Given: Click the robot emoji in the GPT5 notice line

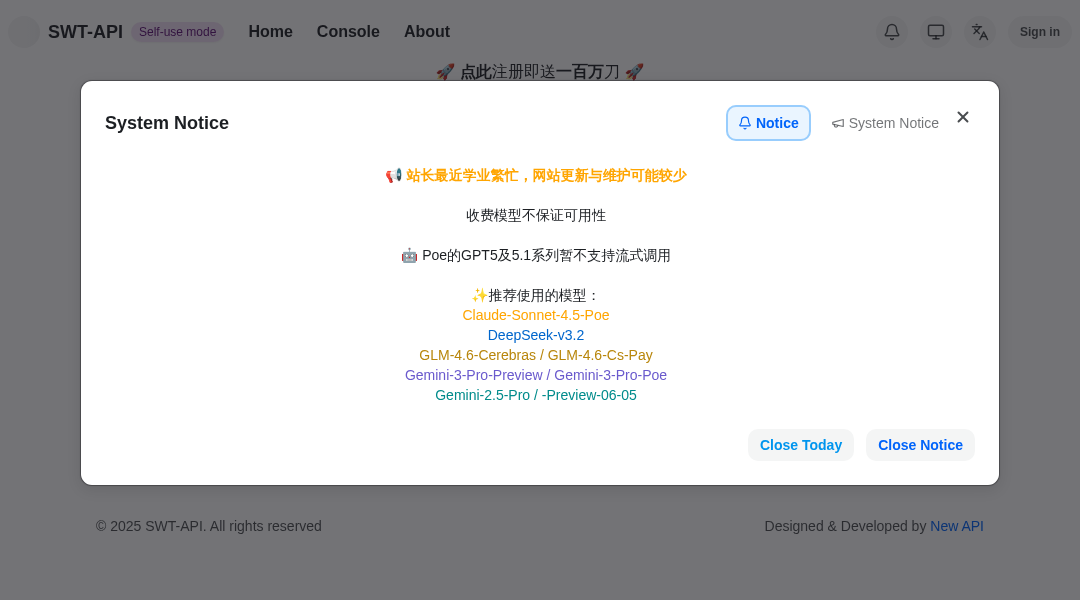Looking at the screenshot, I should click(408, 255).
